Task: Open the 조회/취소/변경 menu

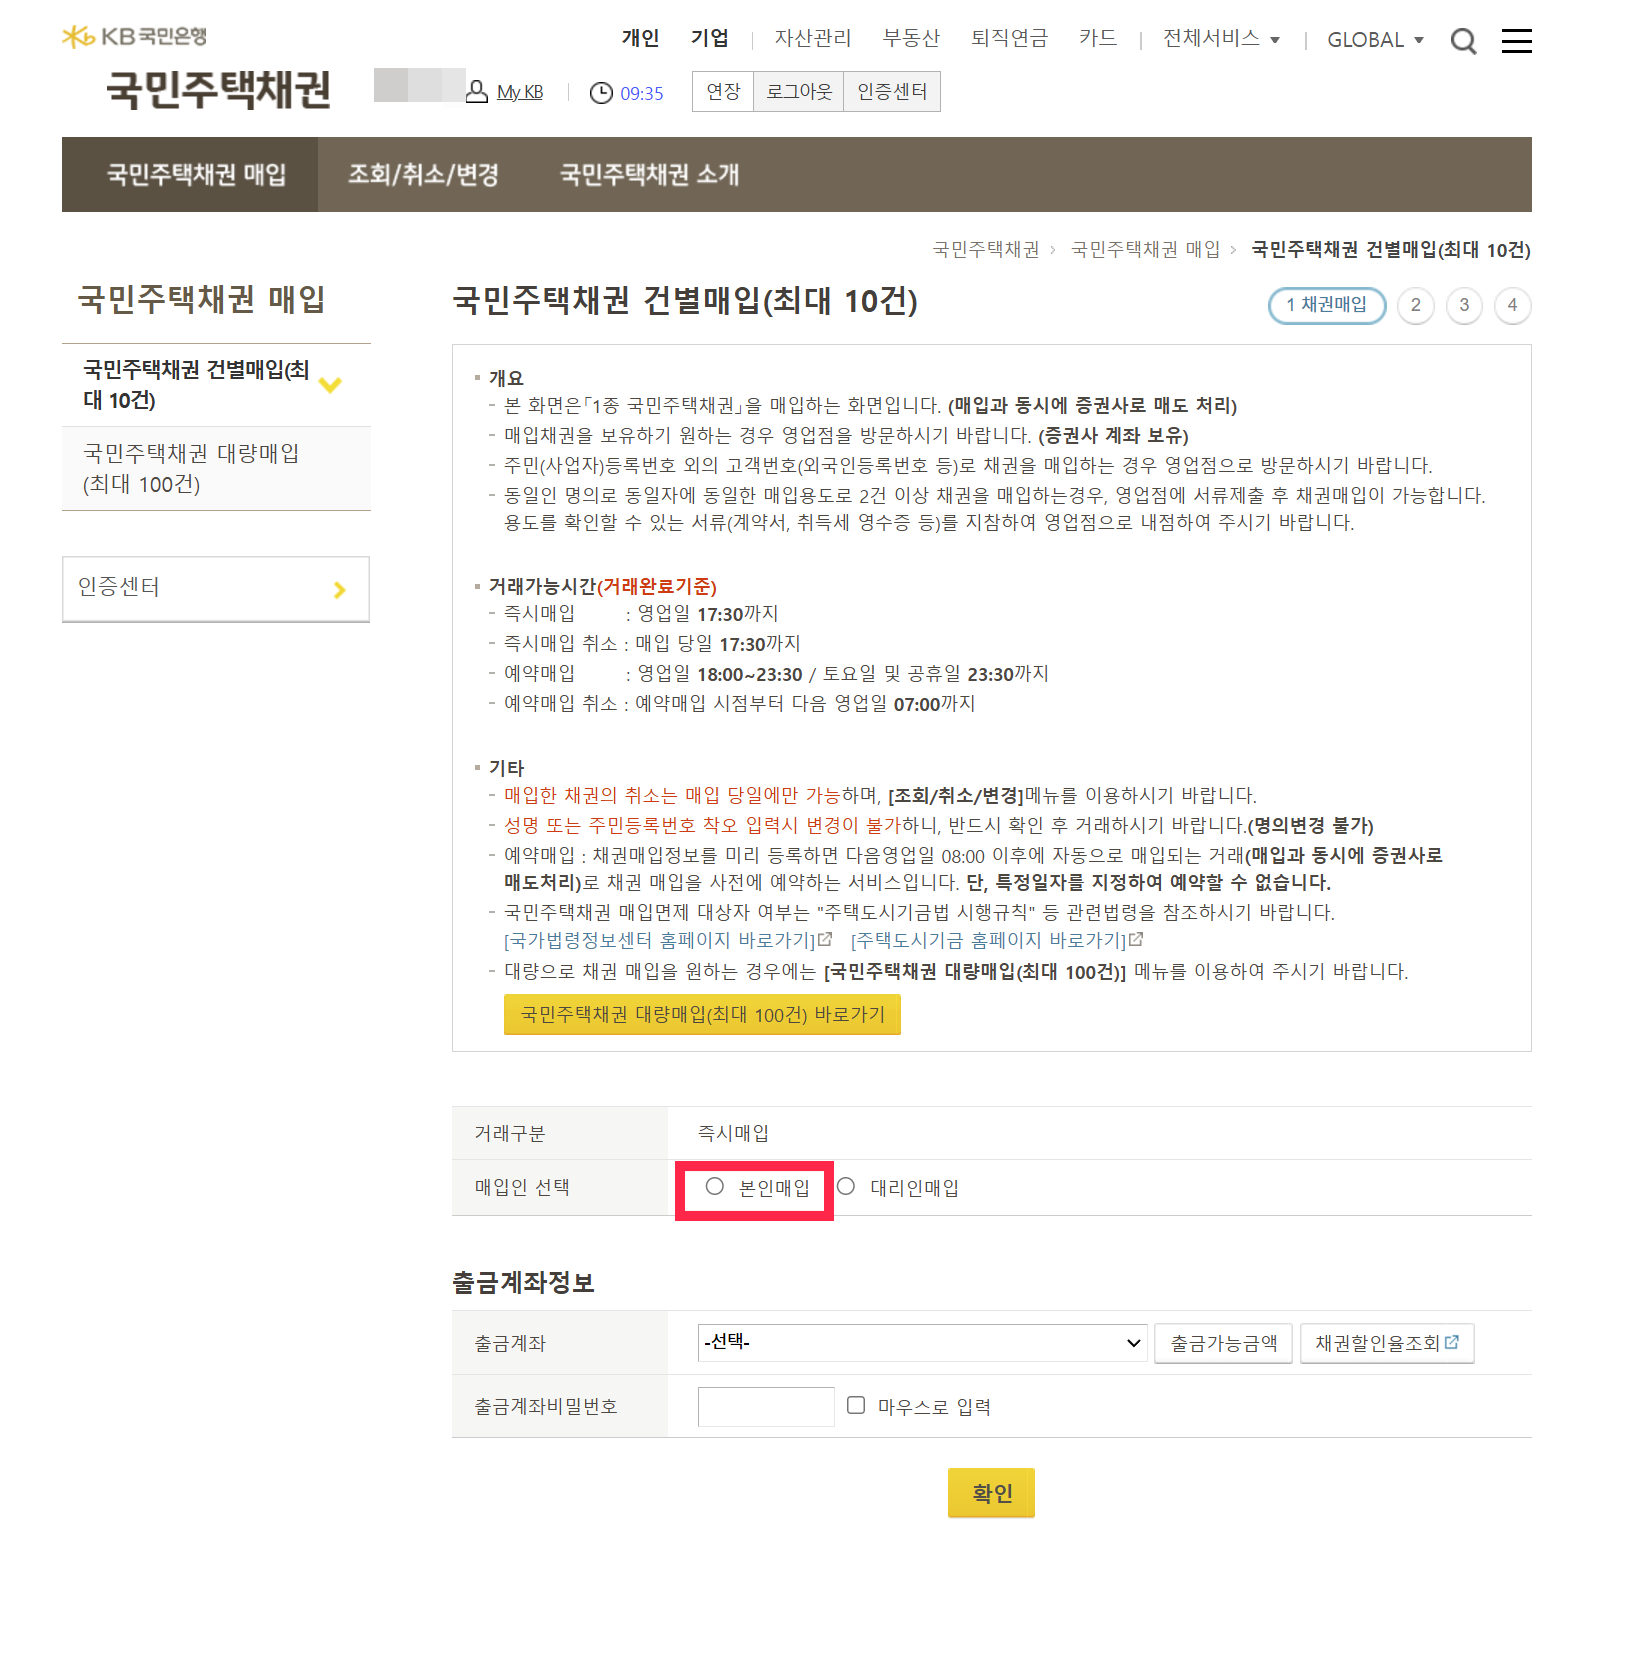Action: point(423,174)
